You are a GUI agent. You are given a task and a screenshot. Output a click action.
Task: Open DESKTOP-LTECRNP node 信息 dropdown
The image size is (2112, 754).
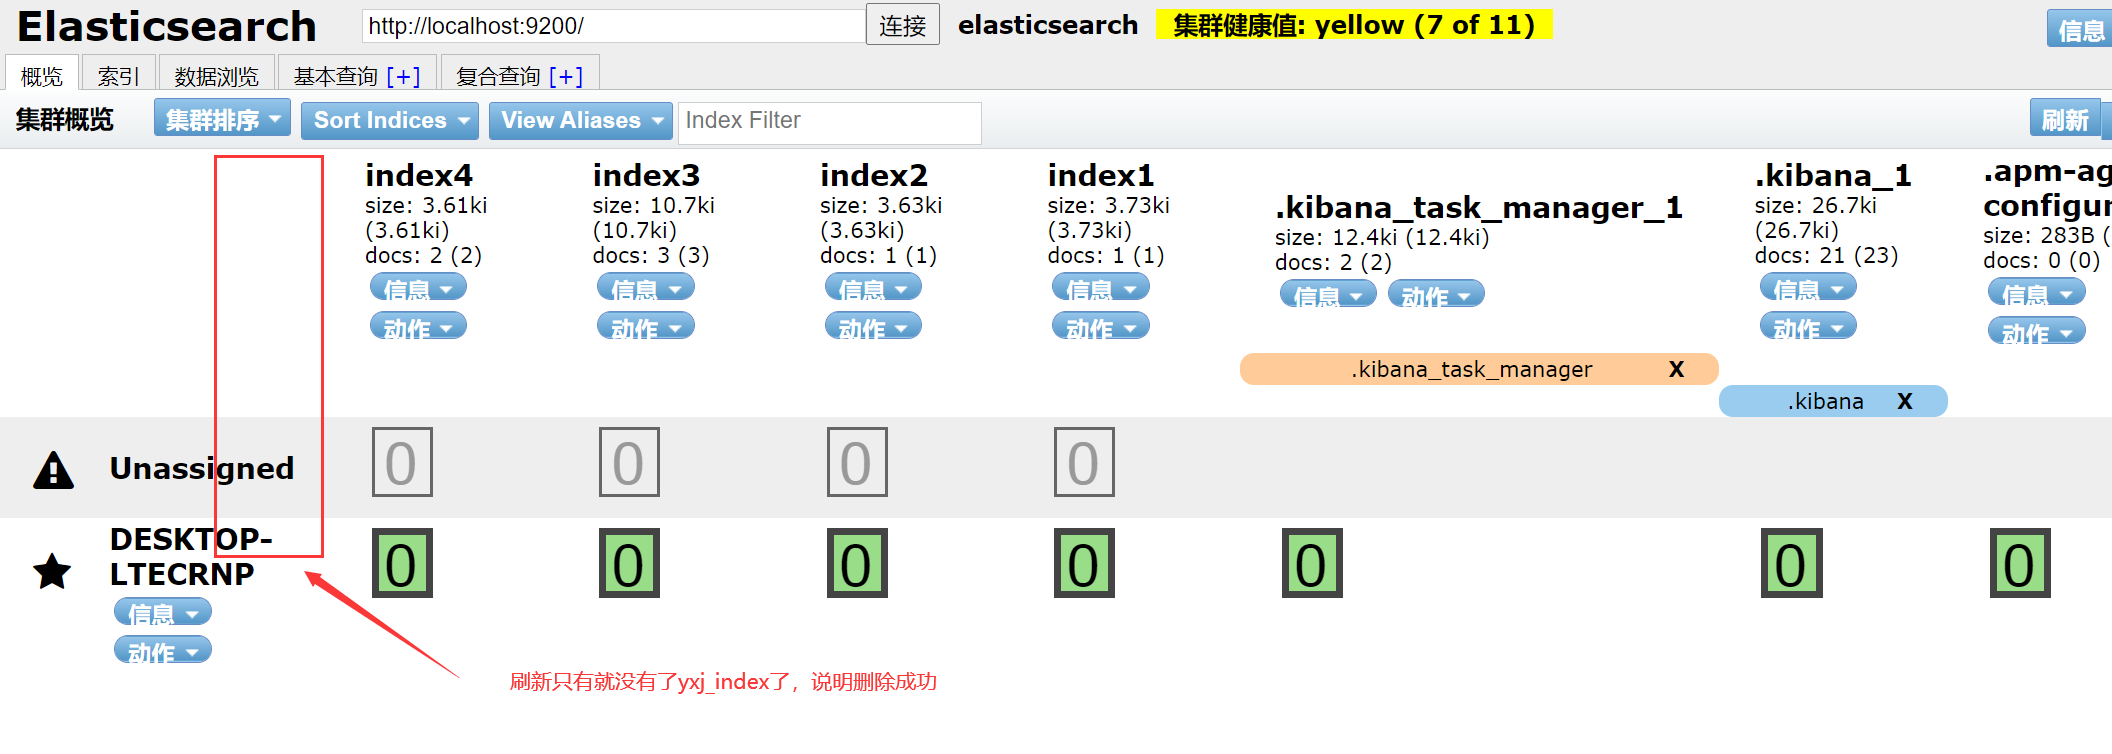pyautogui.click(x=163, y=612)
